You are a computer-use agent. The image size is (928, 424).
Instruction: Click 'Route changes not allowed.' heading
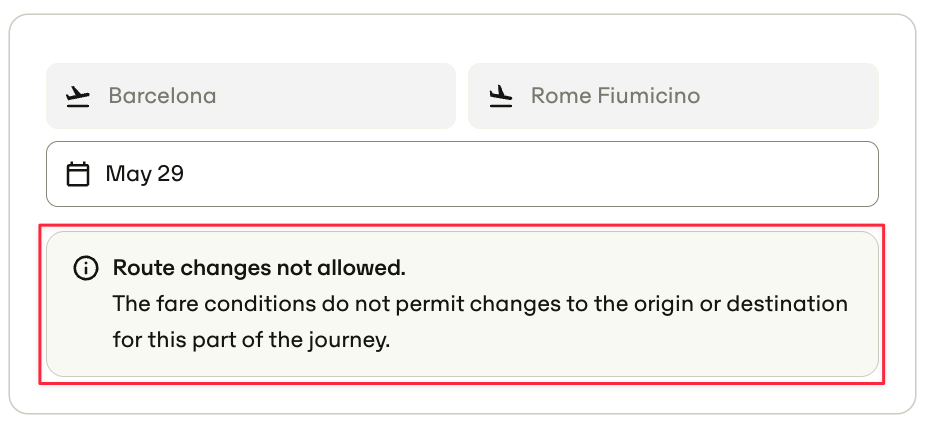coord(259,268)
